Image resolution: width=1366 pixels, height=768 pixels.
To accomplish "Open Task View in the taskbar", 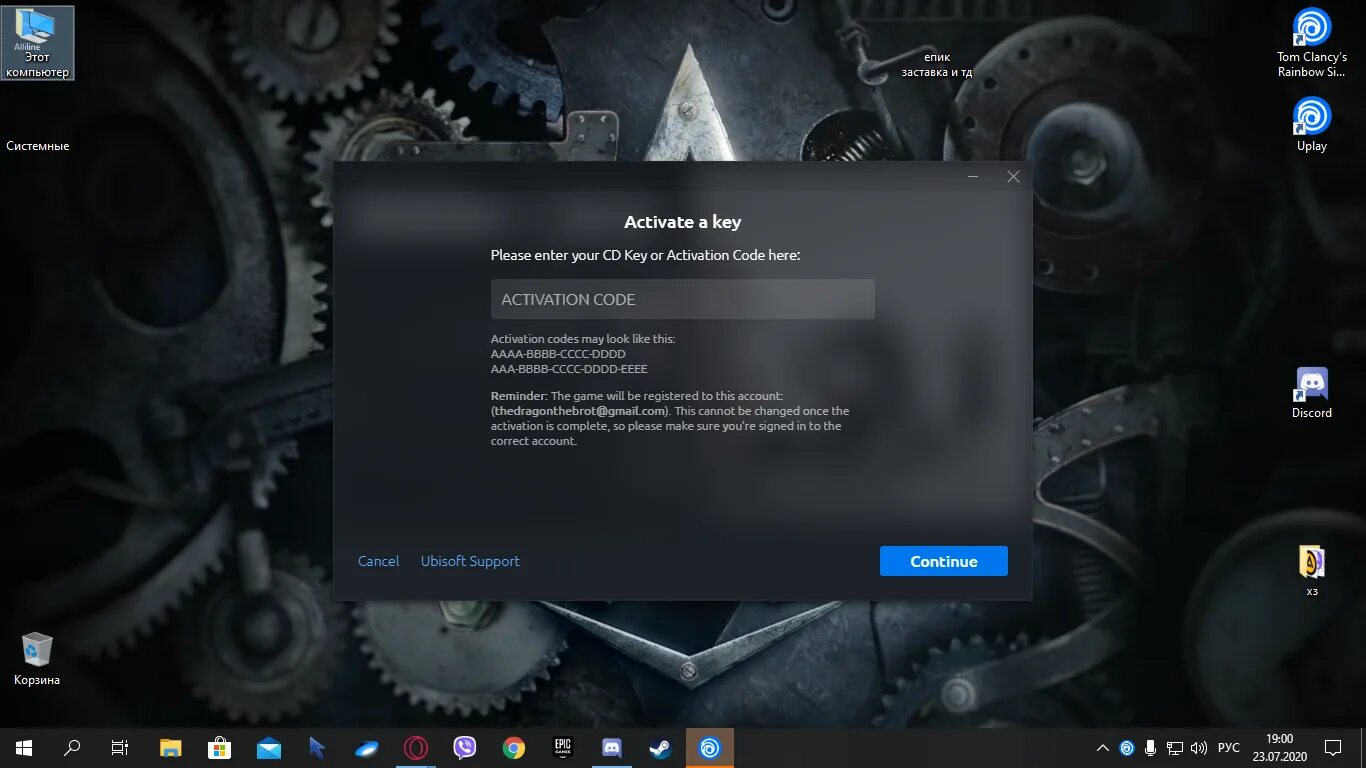I will pos(120,748).
